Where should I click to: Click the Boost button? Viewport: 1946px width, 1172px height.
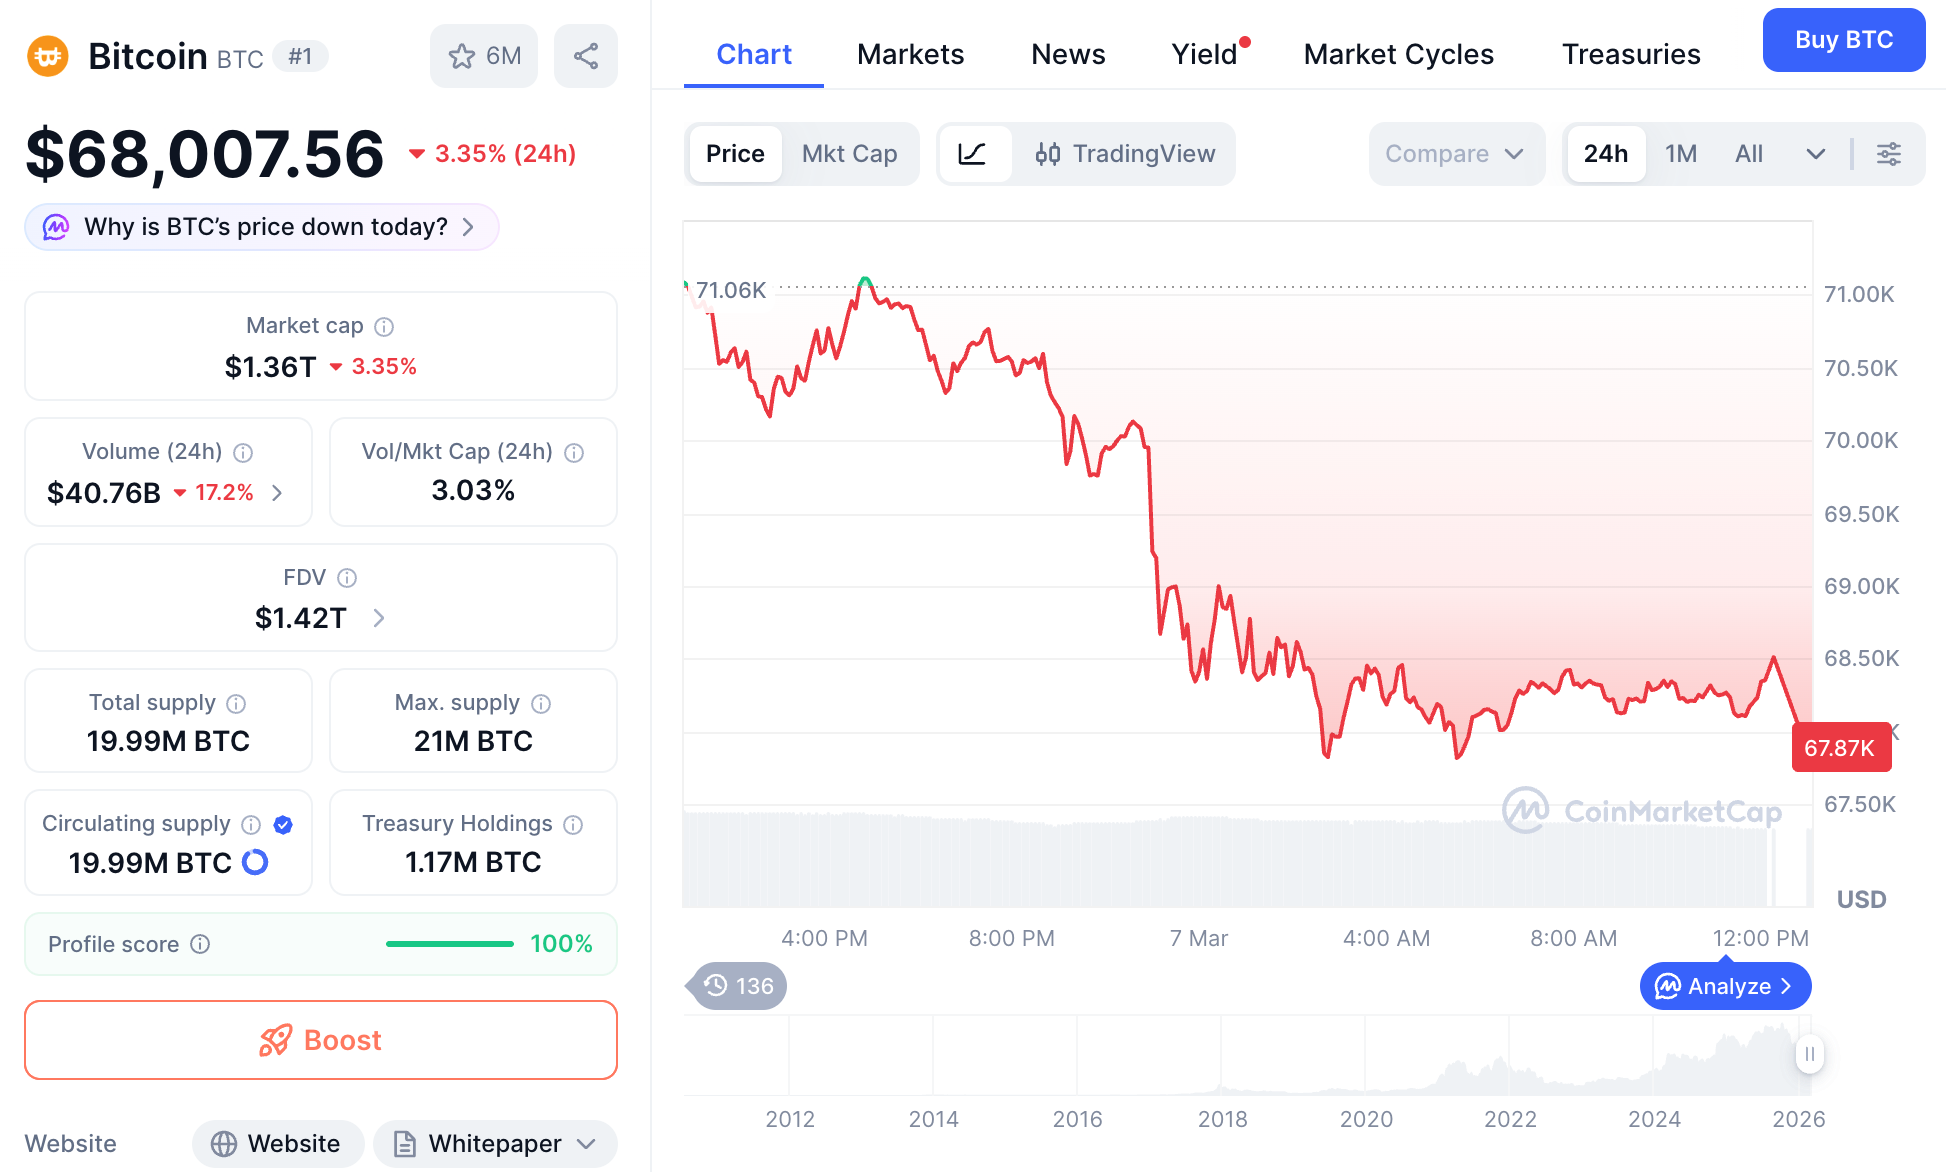pos(321,1040)
